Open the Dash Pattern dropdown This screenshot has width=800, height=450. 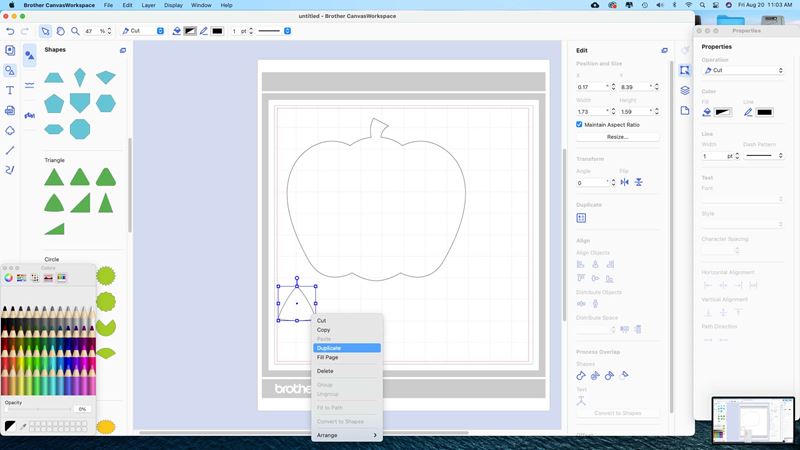[765, 156]
